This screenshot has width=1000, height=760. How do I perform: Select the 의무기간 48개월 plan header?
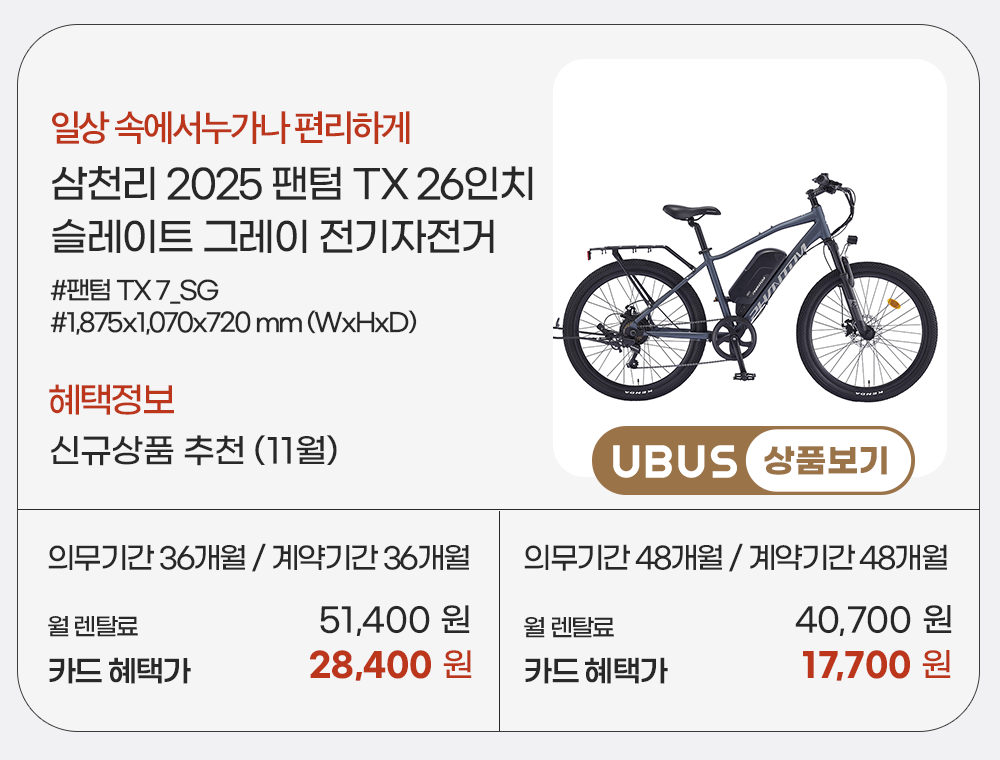pos(736,557)
